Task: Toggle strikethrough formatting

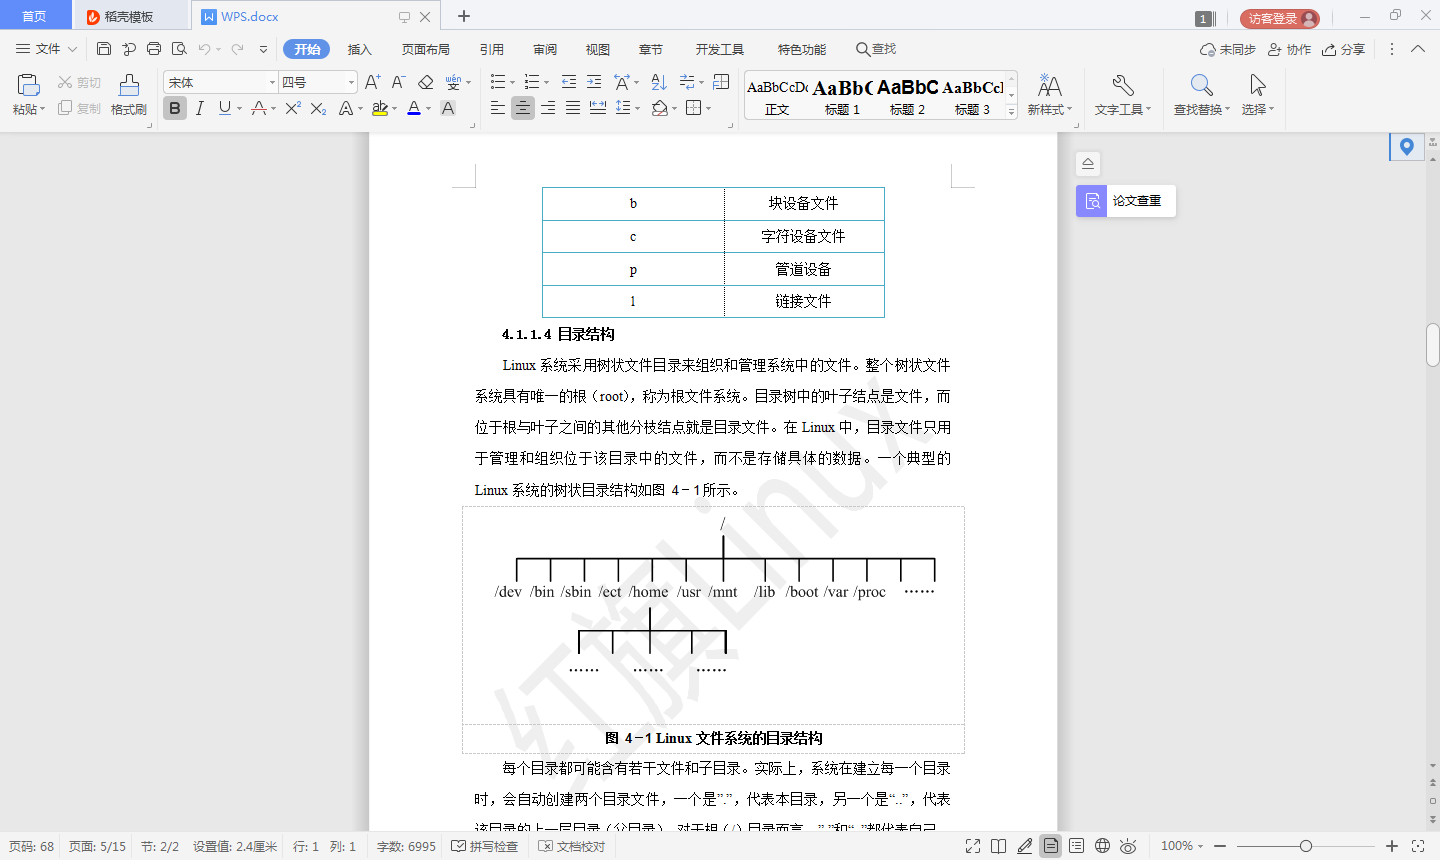Action: pos(258,108)
